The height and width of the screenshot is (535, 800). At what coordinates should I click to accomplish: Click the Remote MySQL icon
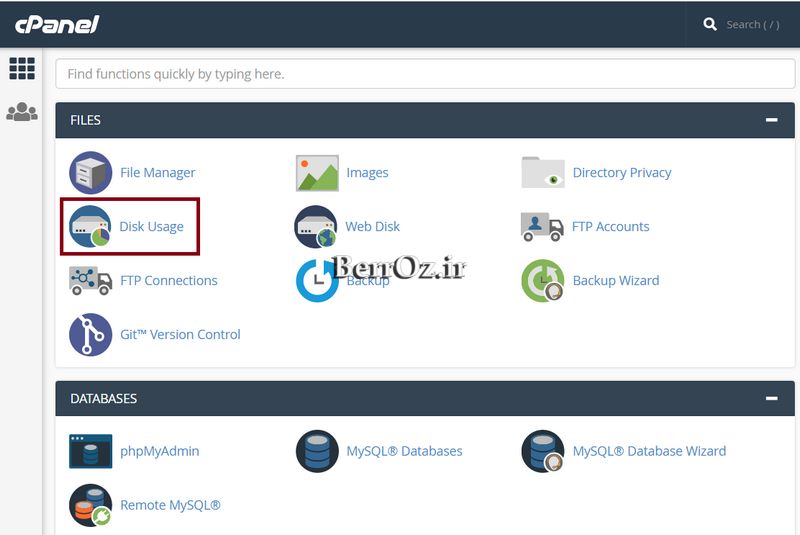click(x=90, y=505)
